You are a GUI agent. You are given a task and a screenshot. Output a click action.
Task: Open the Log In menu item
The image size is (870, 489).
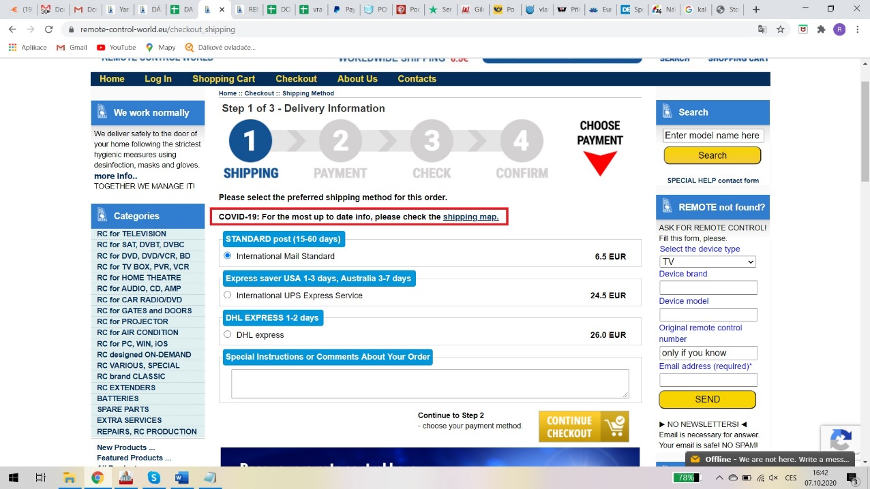[x=158, y=79]
